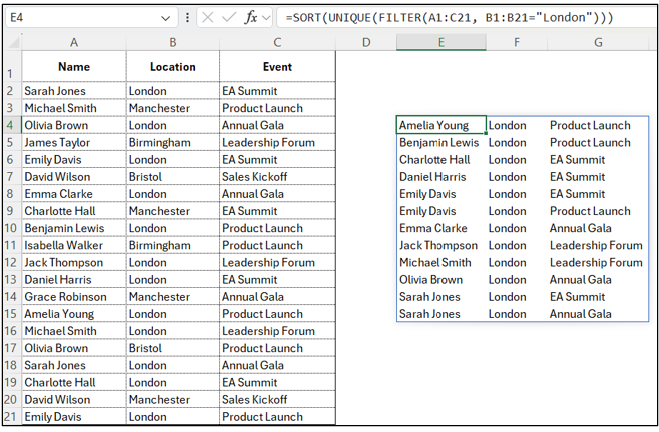659x432 pixels.
Task: Select the row 4 header
Action: coord(10,125)
